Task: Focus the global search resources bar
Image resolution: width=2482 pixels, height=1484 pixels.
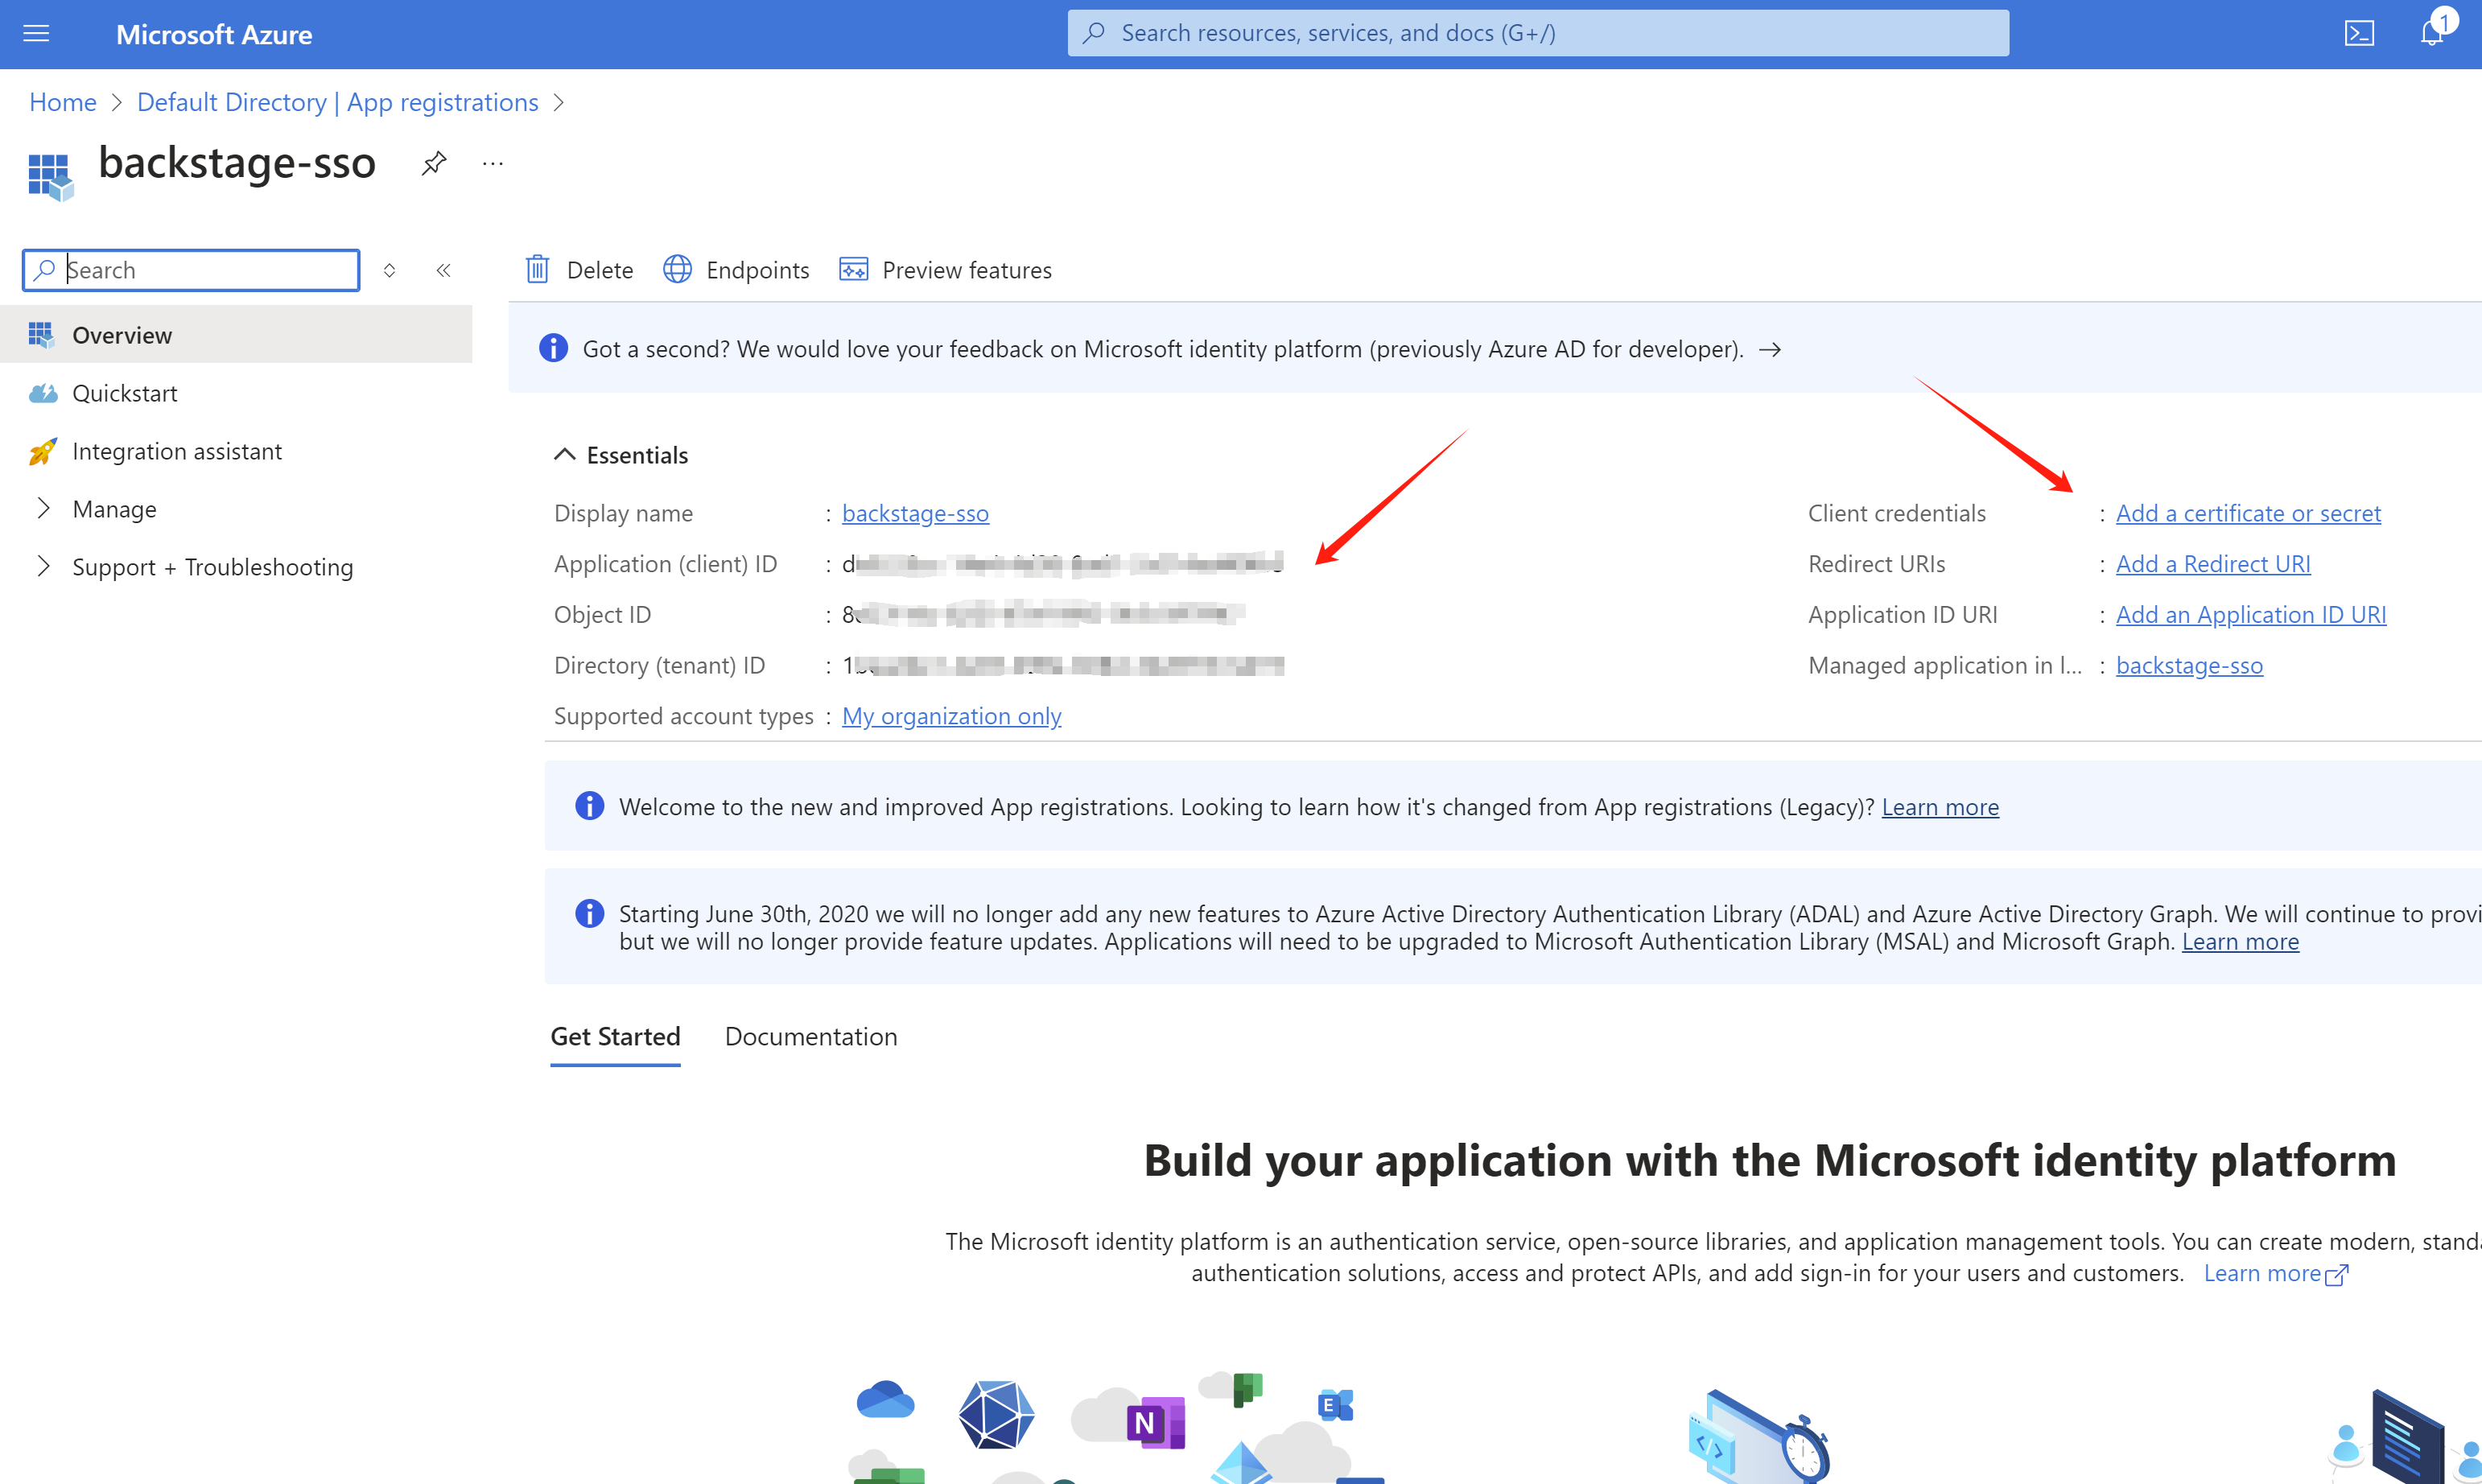Action: click(1537, 34)
